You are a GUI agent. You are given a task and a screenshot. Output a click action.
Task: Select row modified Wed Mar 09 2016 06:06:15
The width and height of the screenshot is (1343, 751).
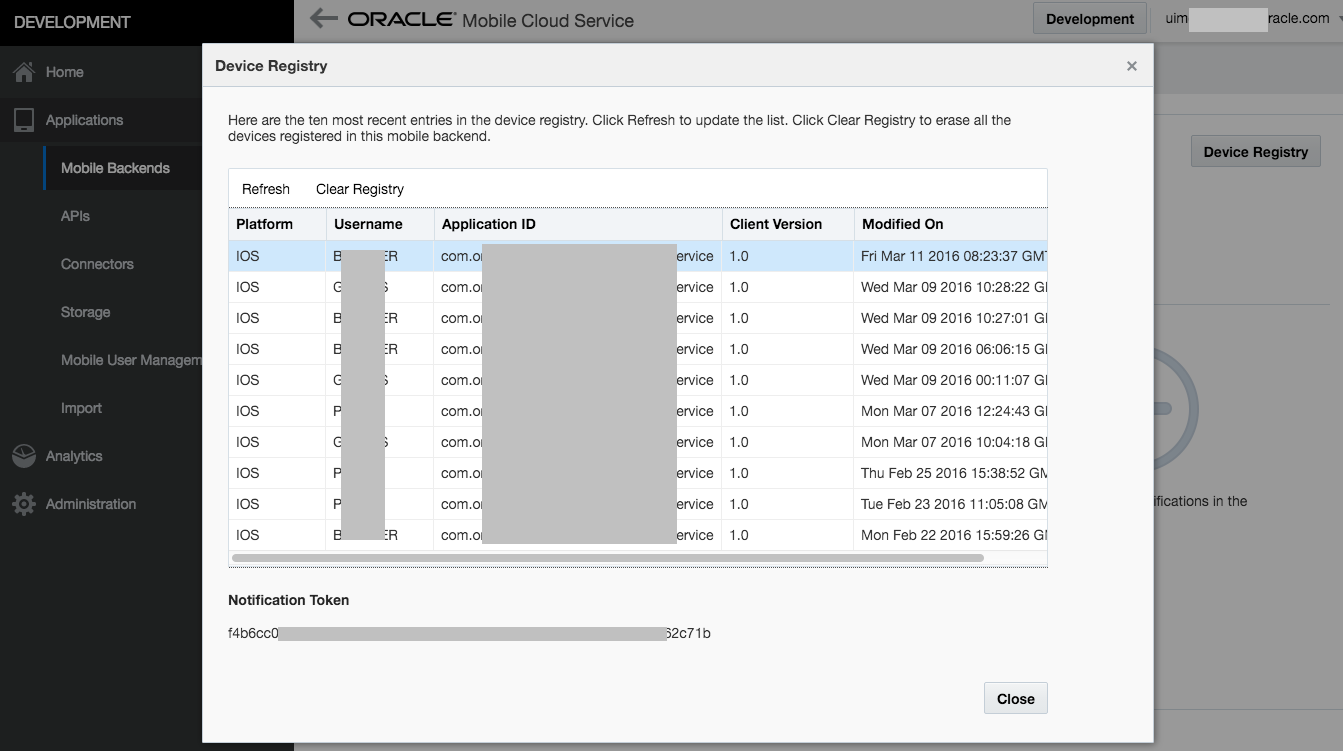pyautogui.click(x=638, y=349)
